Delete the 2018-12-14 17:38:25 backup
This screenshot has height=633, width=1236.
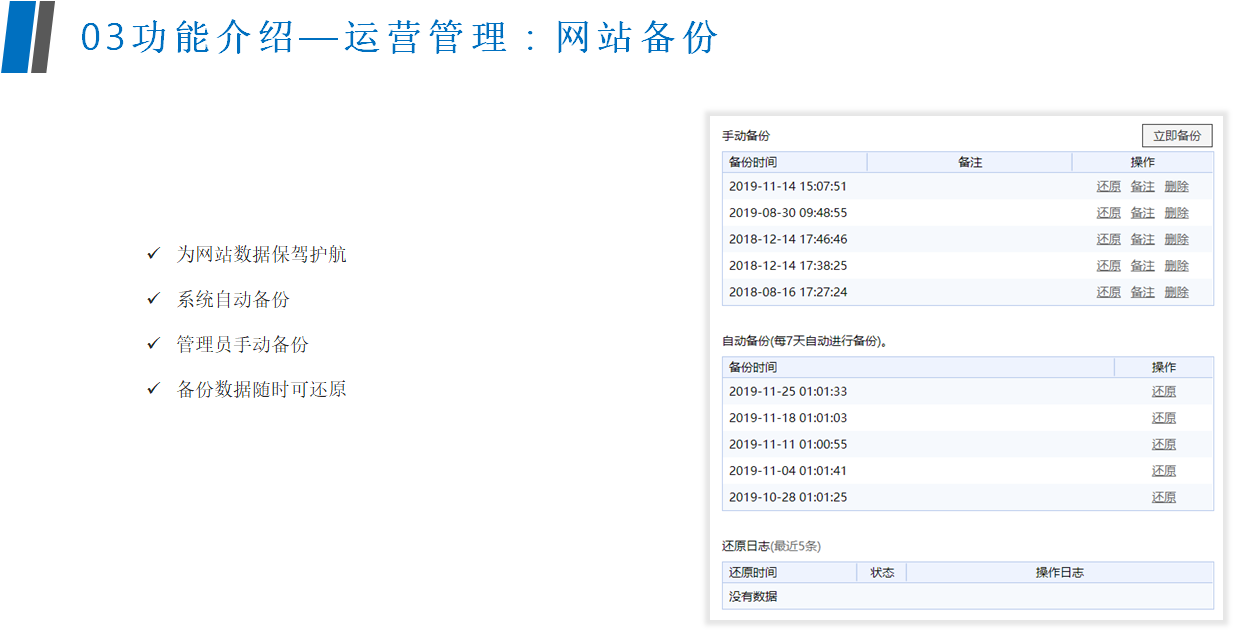[1176, 266]
